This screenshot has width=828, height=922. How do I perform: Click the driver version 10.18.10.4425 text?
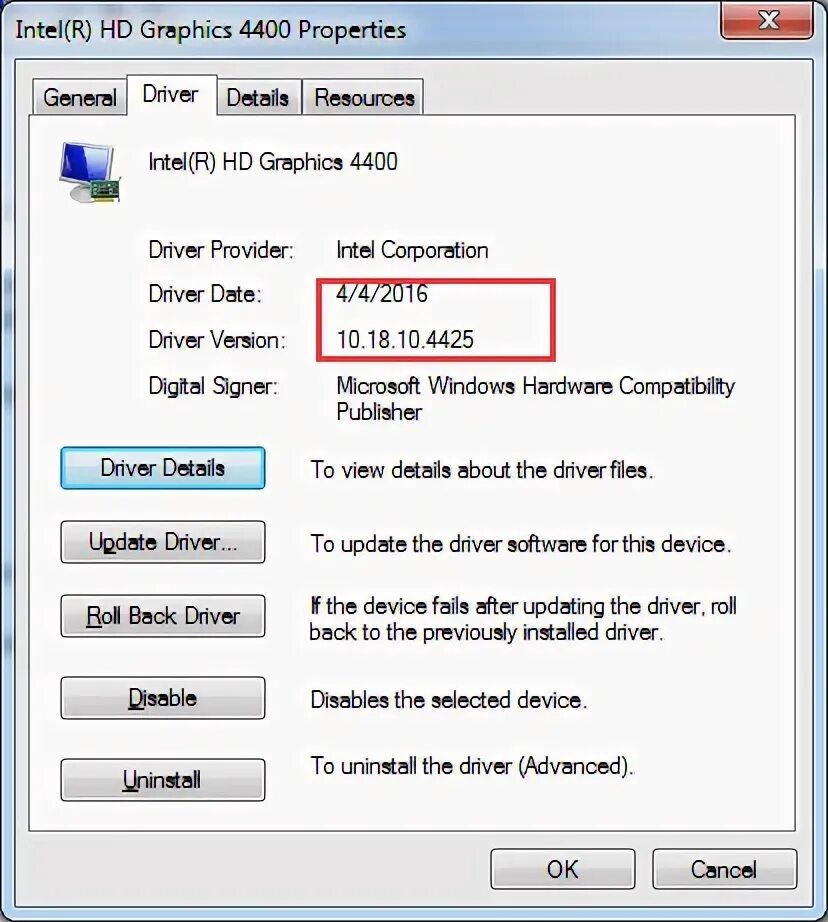405,339
